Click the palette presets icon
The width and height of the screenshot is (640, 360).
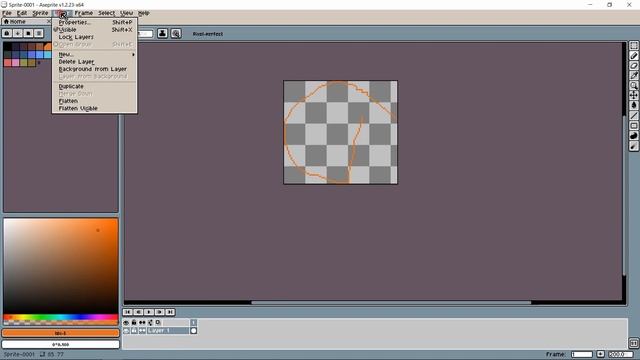click(x=28, y=33)
